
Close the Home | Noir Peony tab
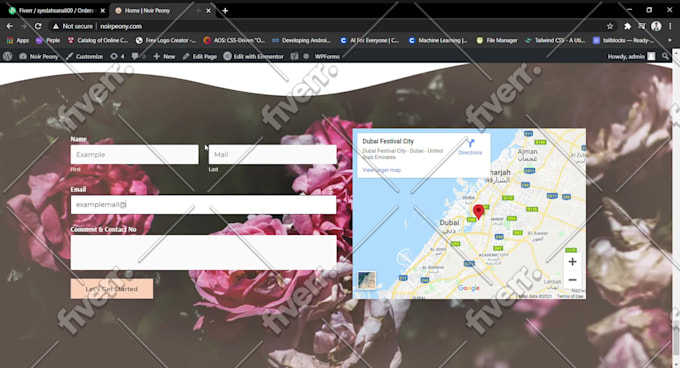pyautogui.click(x=208, y=10)
